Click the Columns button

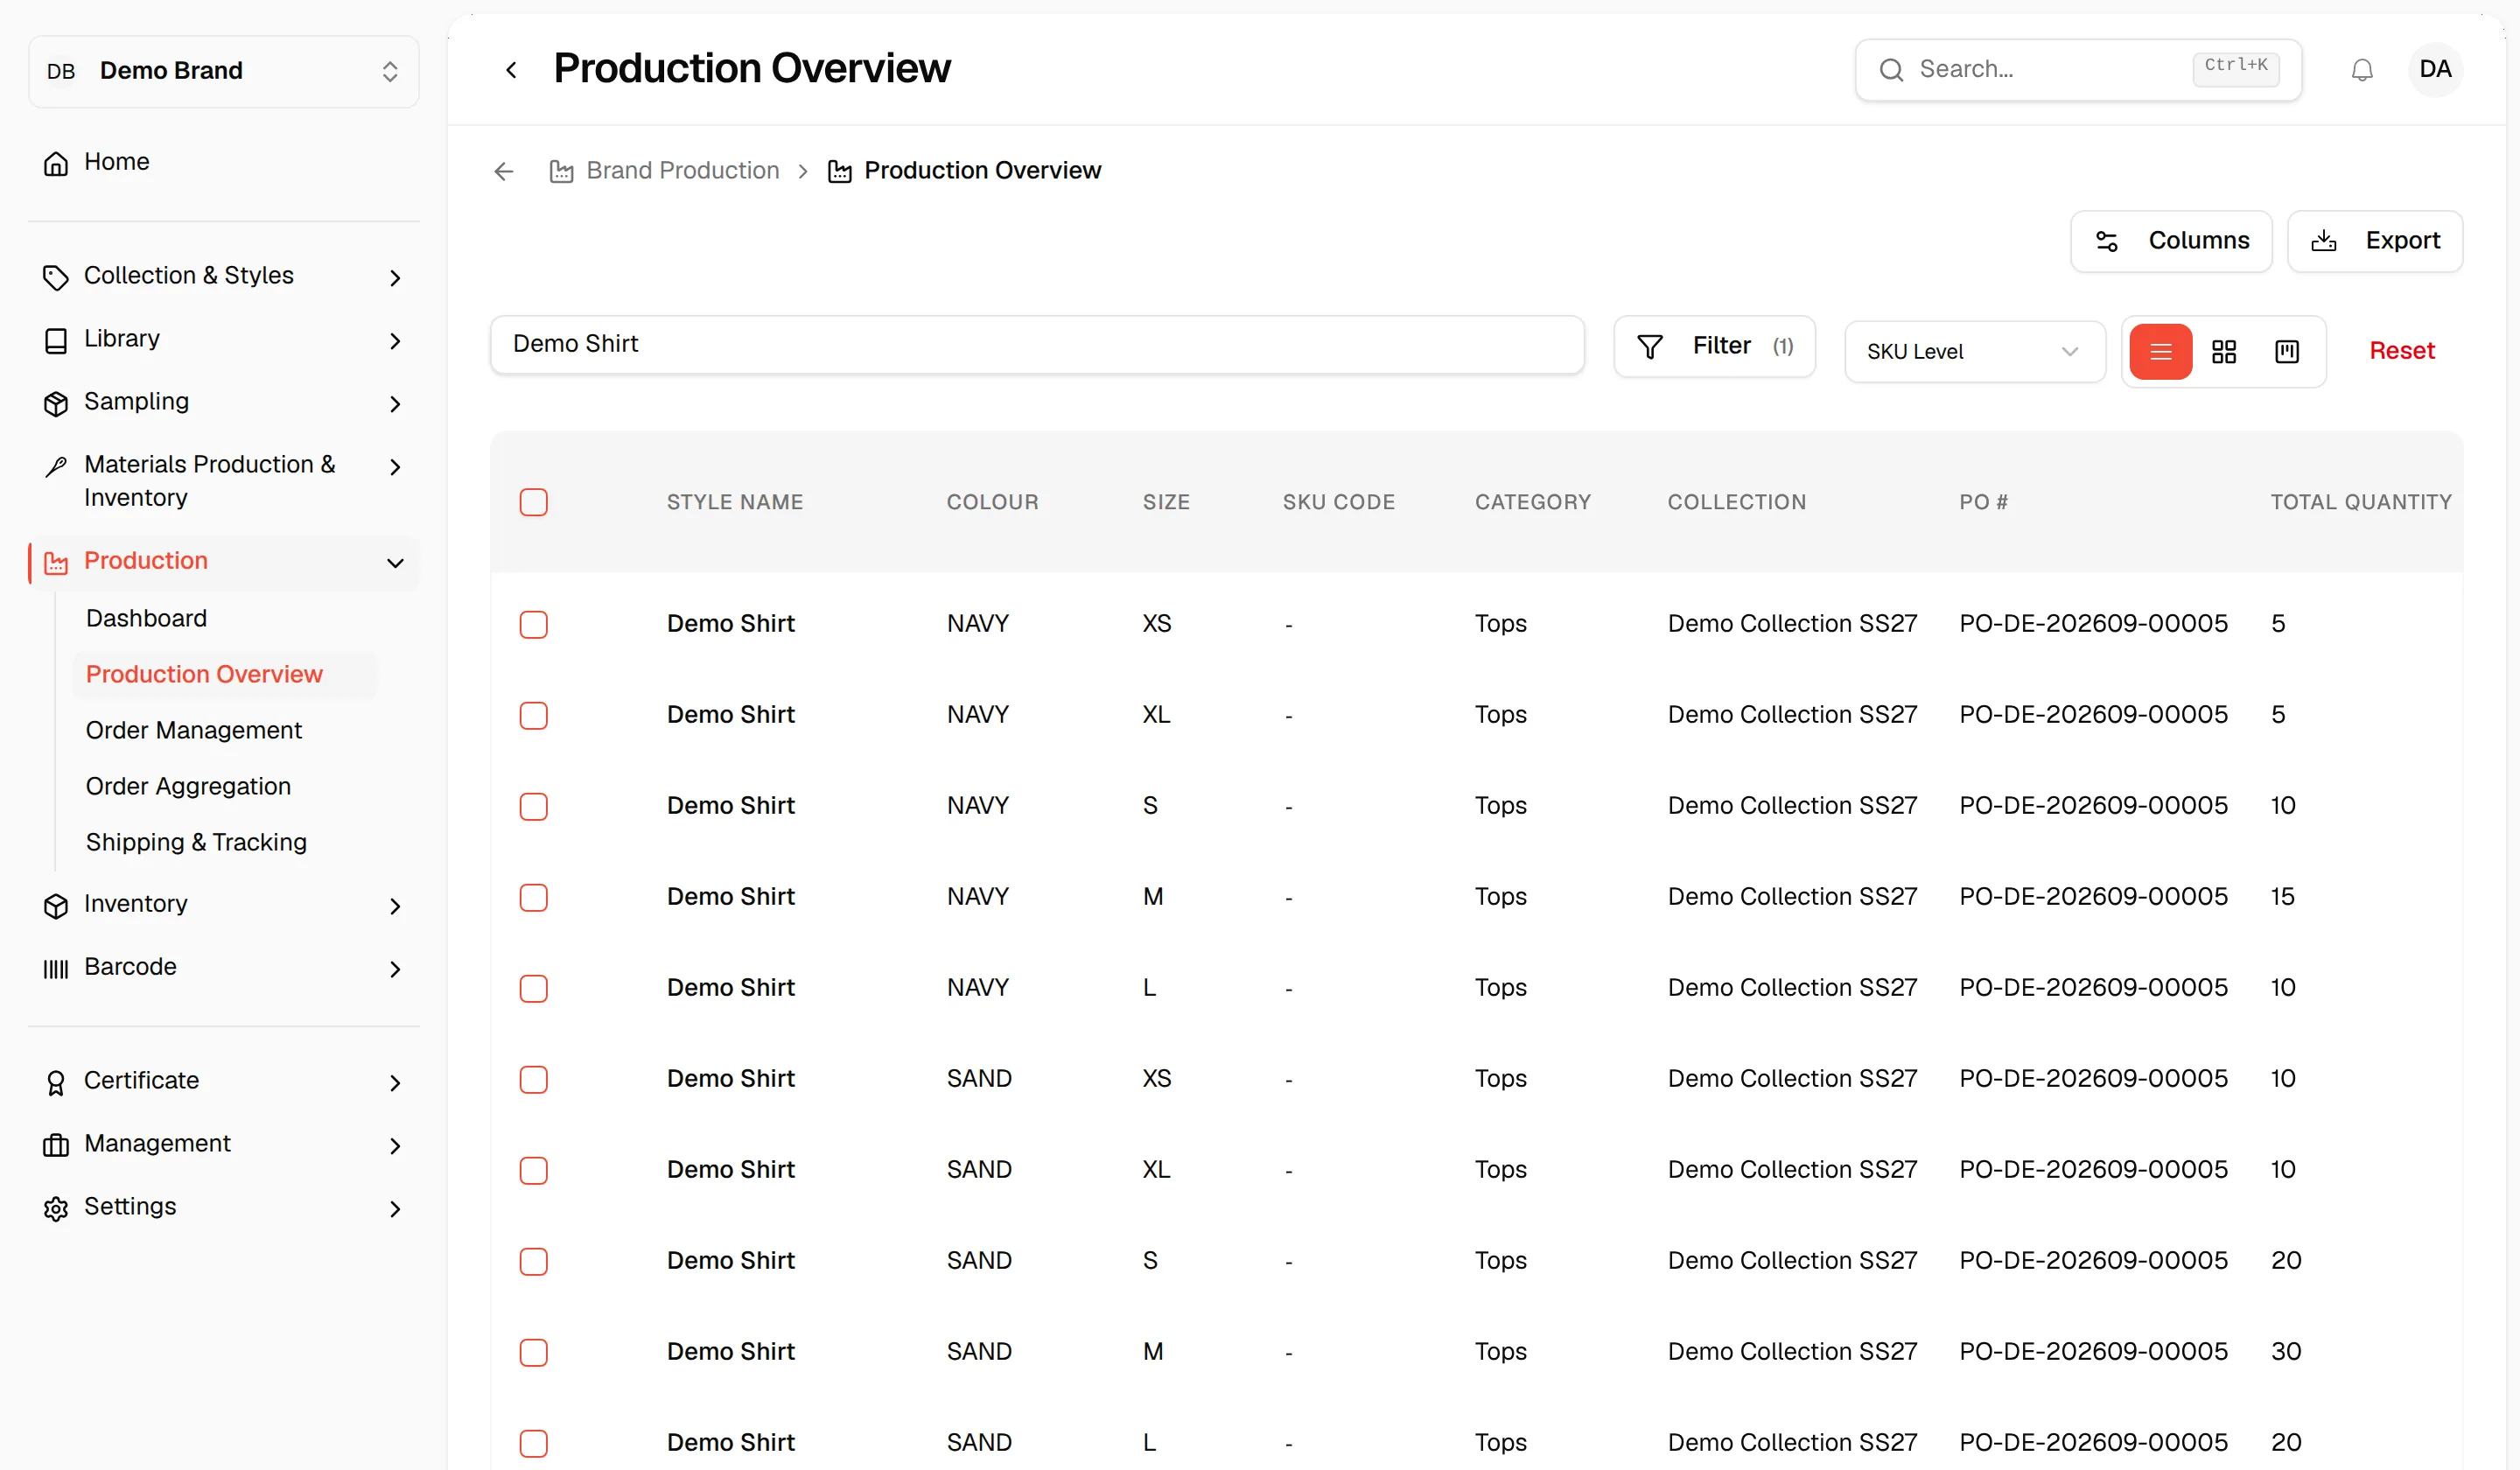2170,241
